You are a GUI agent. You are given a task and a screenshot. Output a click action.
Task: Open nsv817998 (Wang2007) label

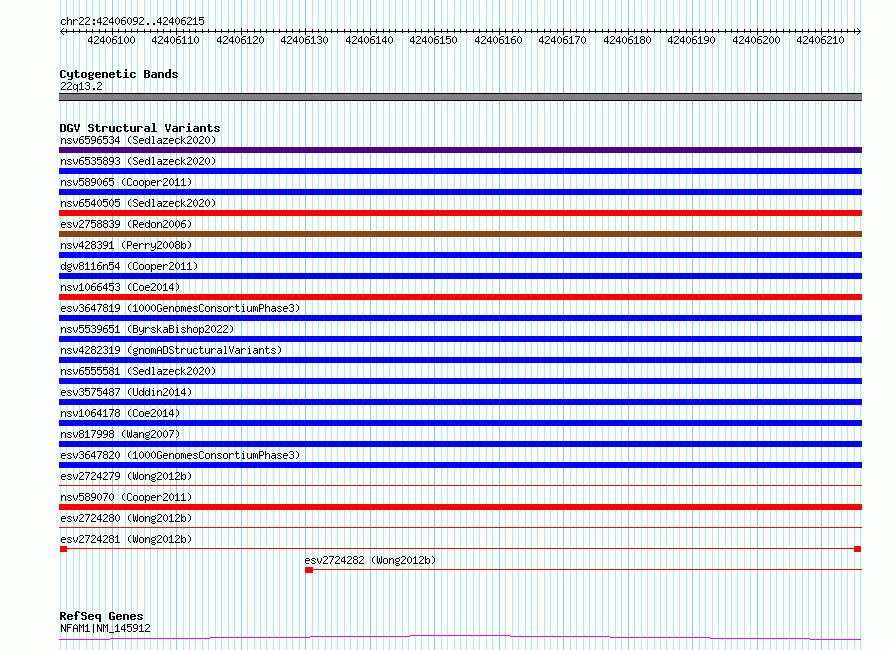click(120, 434)
